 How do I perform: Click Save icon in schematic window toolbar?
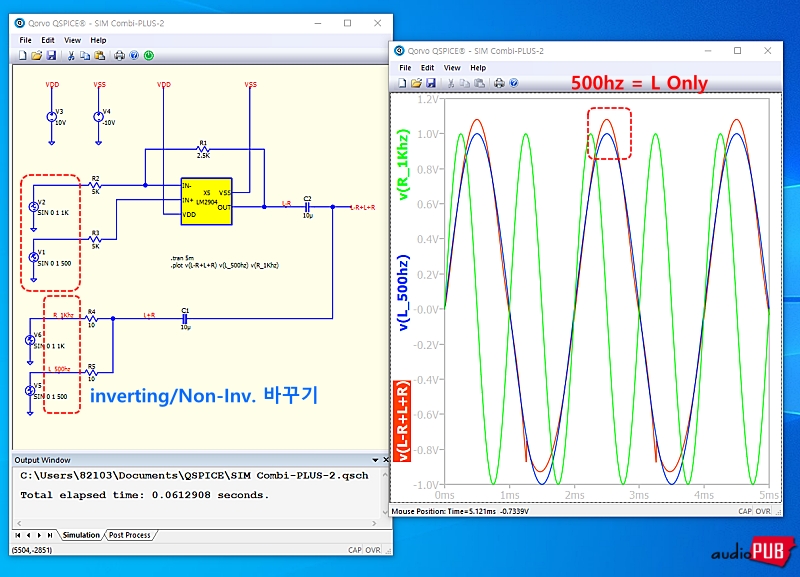click(x=51, y=55)
